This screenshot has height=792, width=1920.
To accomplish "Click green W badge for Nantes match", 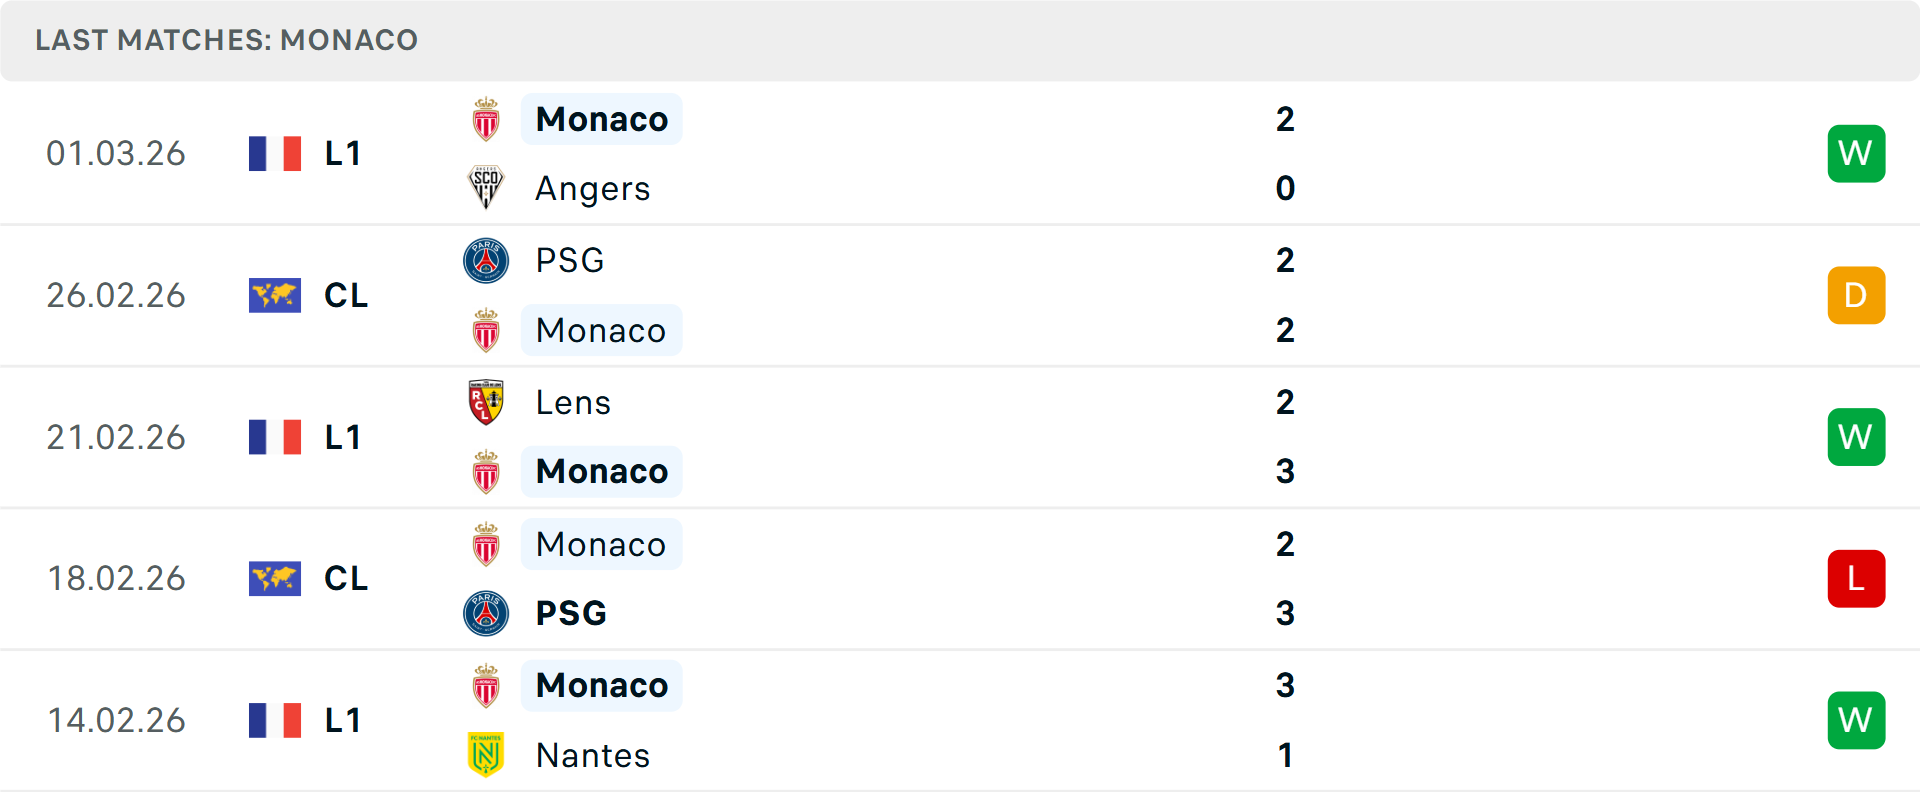I will [1856, 720].
